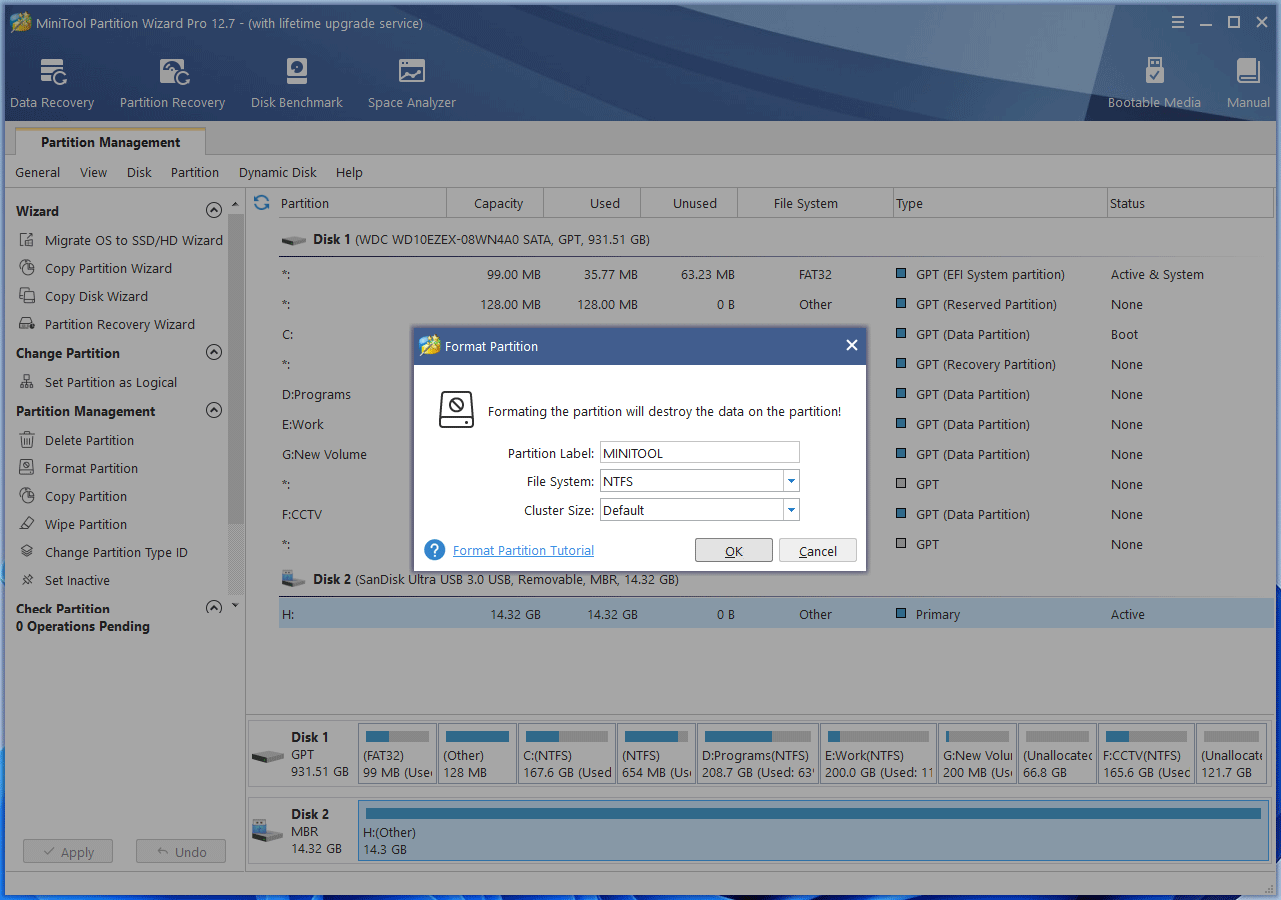This screenshot has width=1281, height=900.
Task: Open the Cluster Size dropdown
Action: [x=791, y=510]
